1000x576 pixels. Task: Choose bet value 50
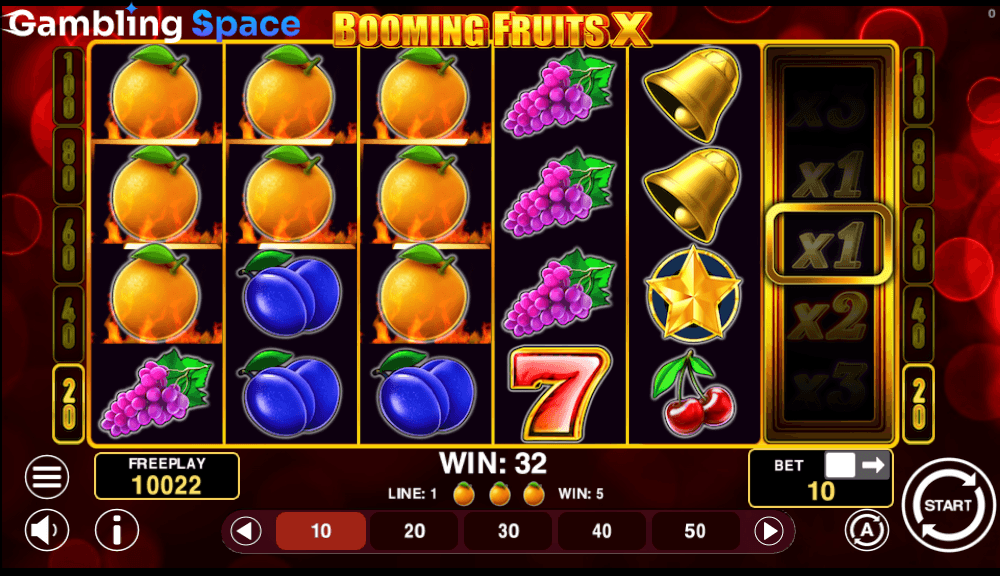tap(695, 531)
